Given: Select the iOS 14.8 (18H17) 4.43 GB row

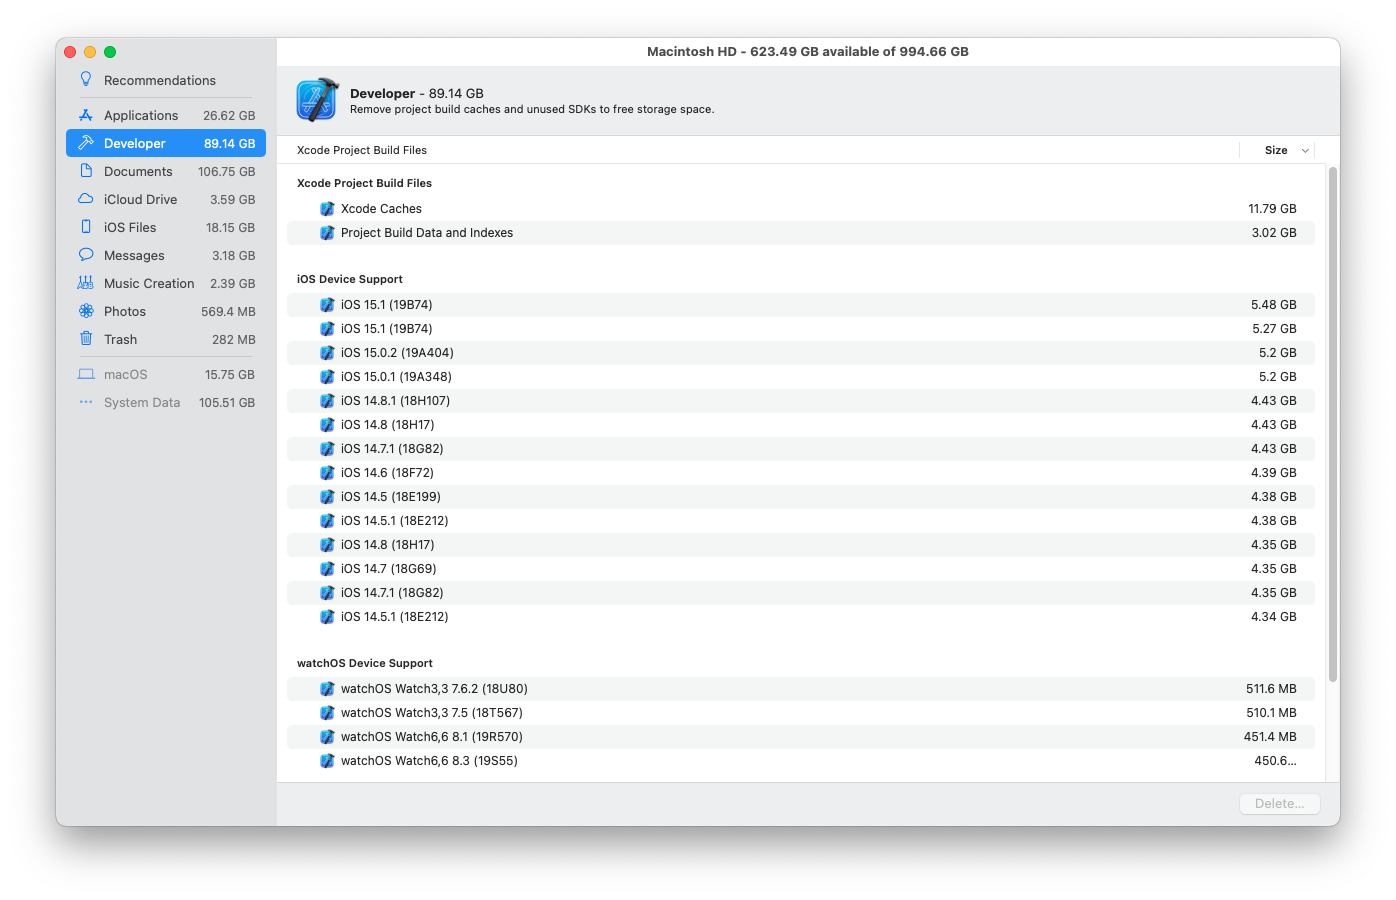Looking at the screenshot, I should point(801,425).
